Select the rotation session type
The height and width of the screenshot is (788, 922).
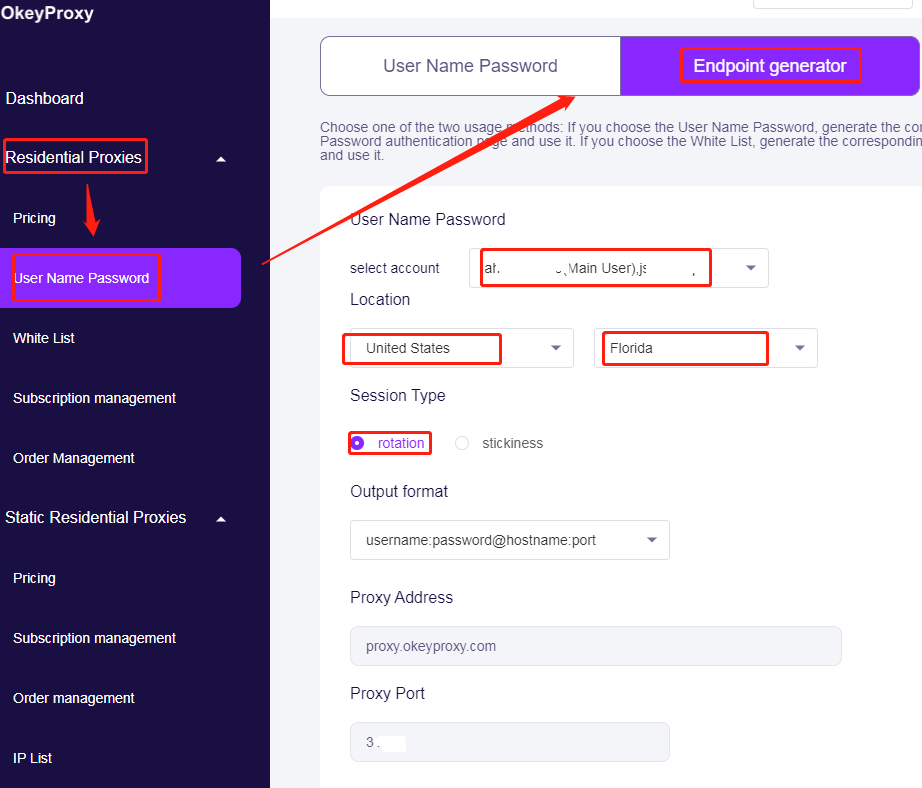click(358, 443)
